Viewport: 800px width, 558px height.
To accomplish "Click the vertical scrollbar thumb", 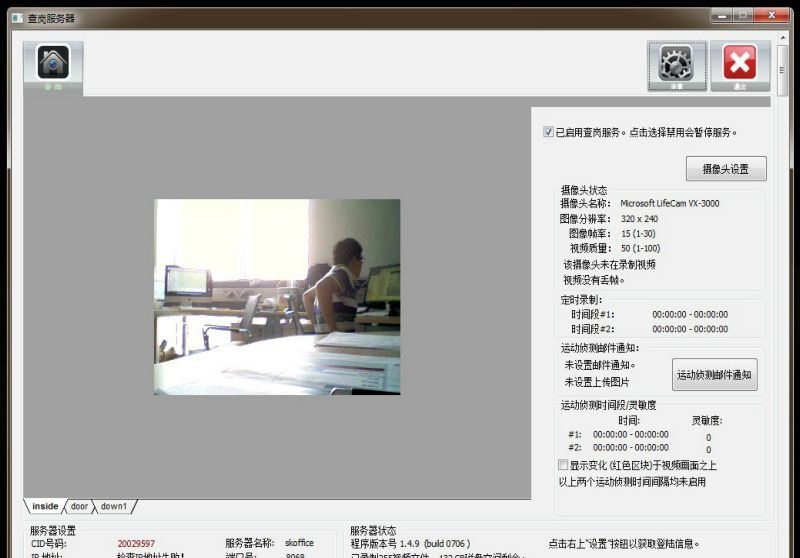I will 782,70.
